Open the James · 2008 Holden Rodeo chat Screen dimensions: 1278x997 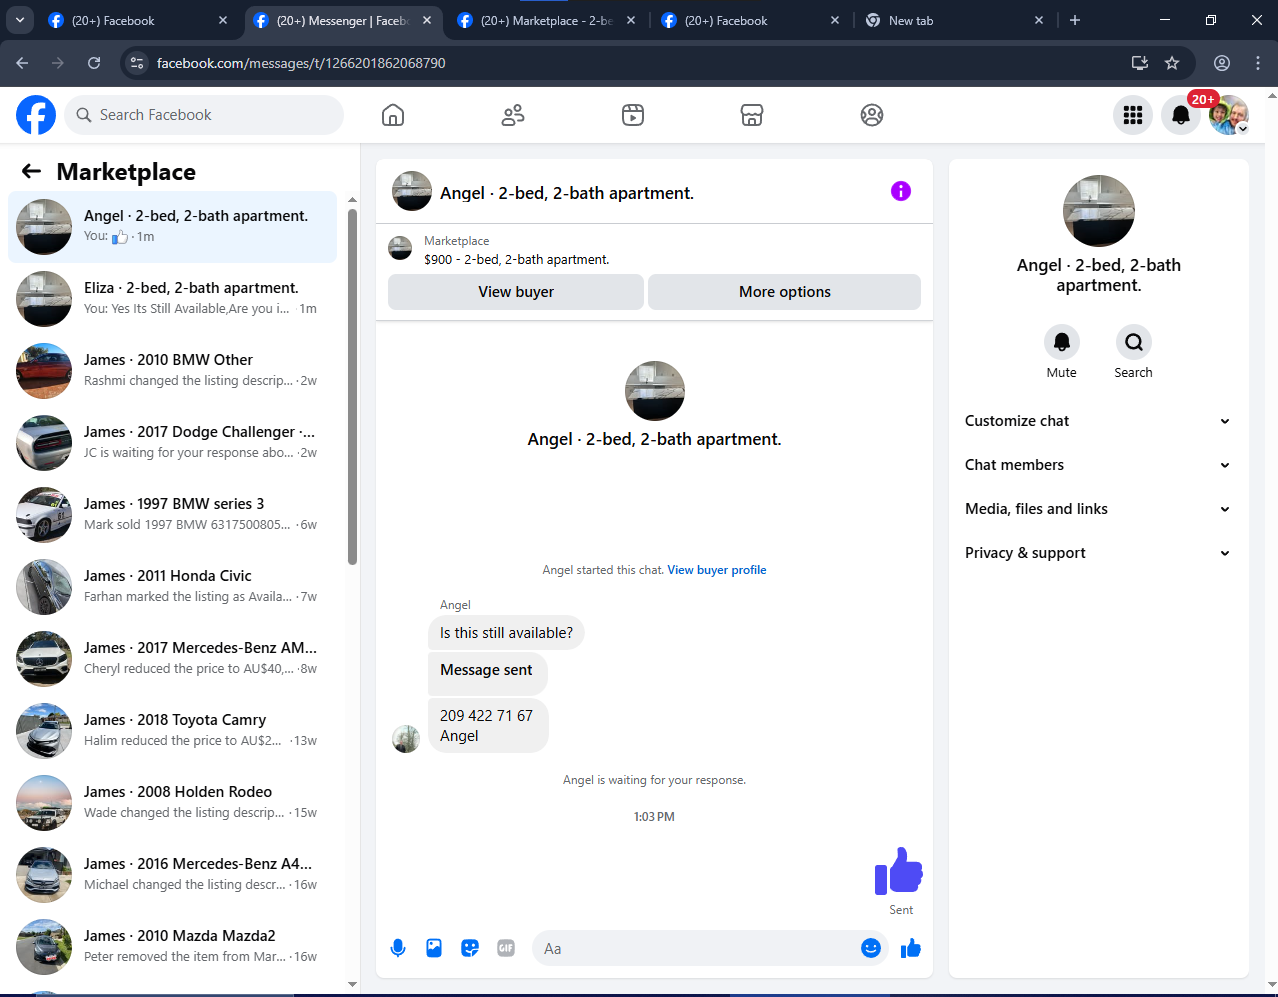[172, 803]
